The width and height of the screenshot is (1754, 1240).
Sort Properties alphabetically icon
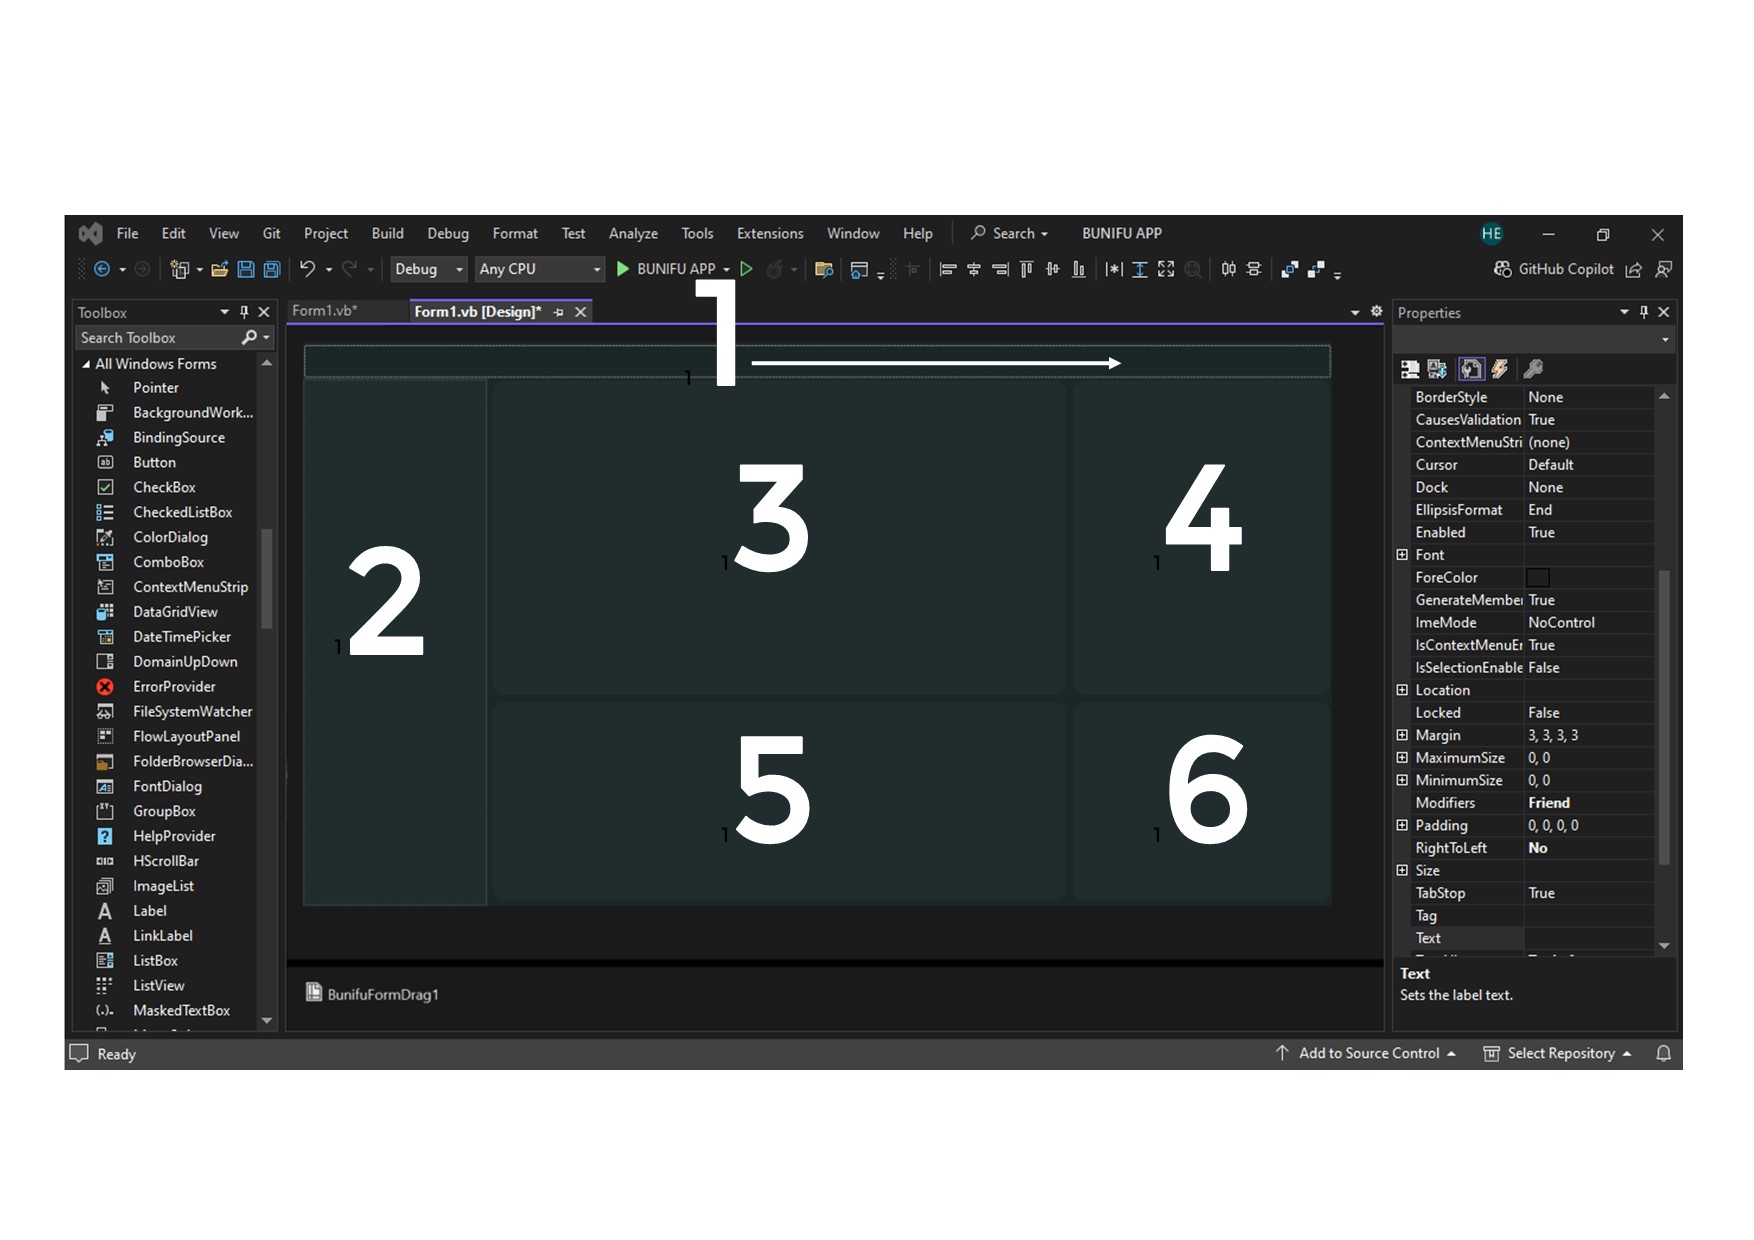[x=1437, y=369]
